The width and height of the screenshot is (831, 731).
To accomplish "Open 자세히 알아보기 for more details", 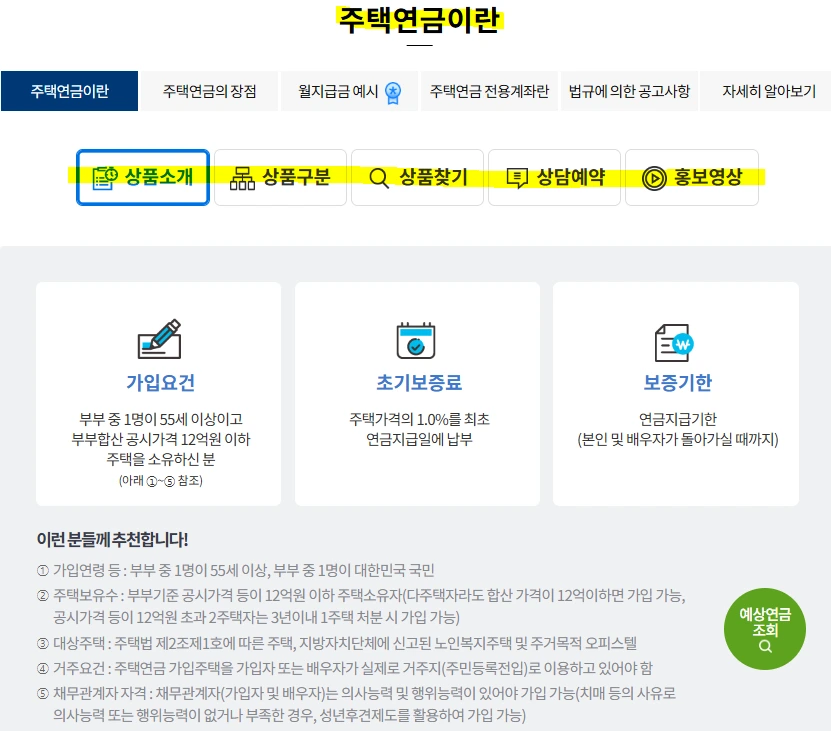I will point(768,90).
